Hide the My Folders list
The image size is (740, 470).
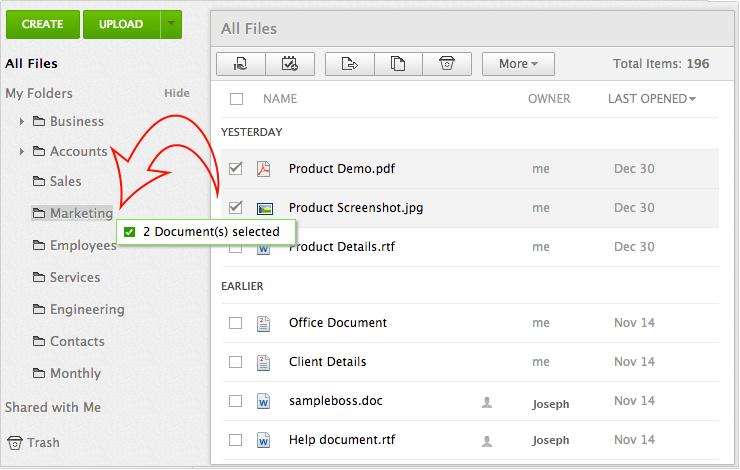coord(177,93)
